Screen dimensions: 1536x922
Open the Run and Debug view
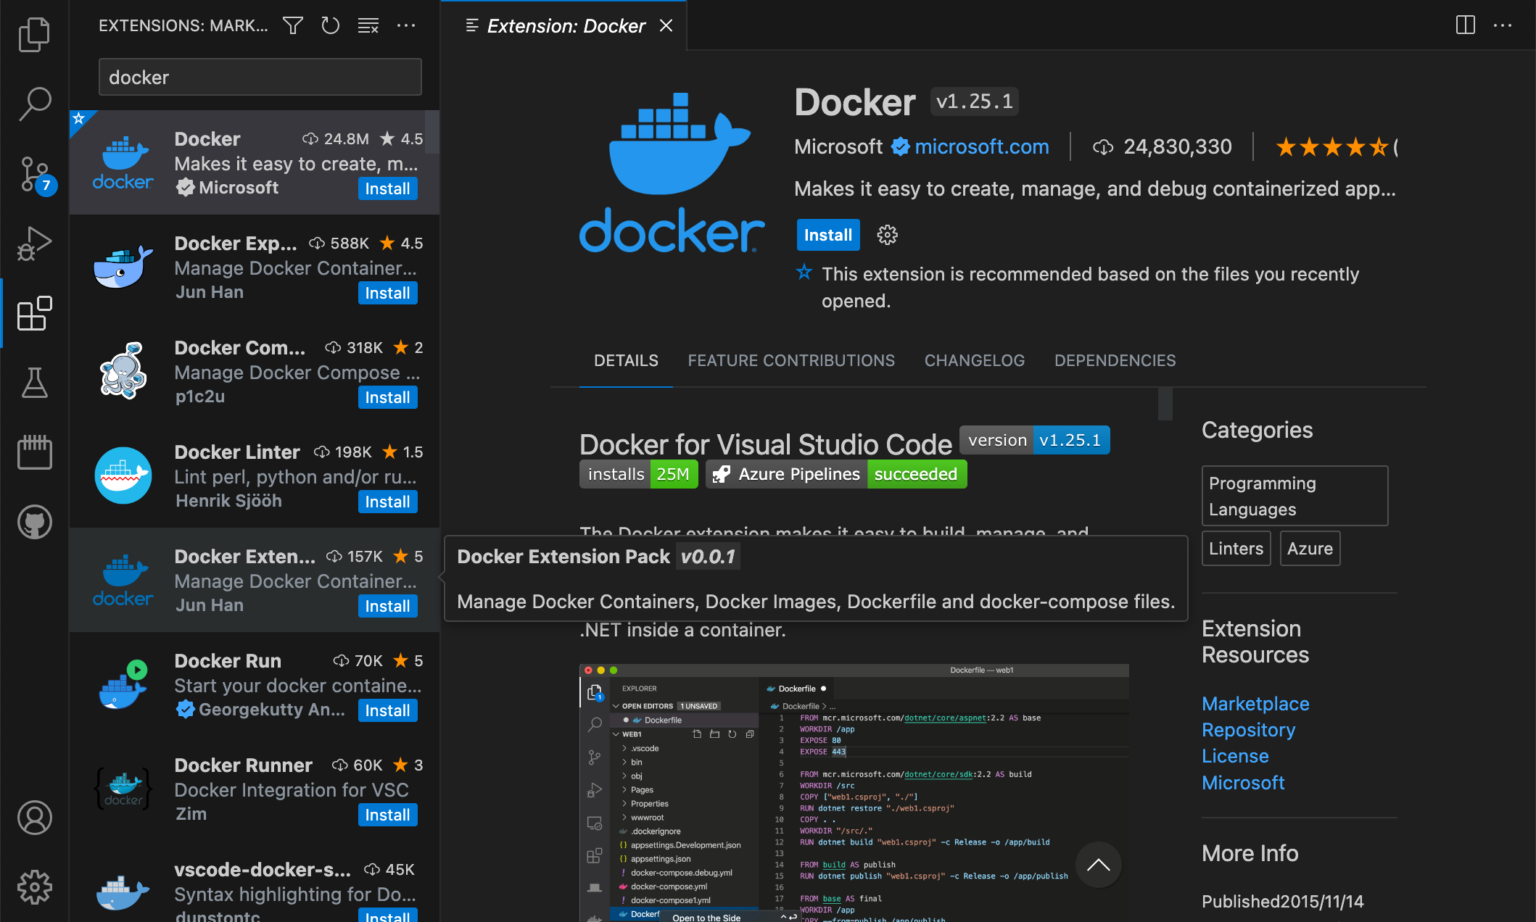[x=34, y=243]
